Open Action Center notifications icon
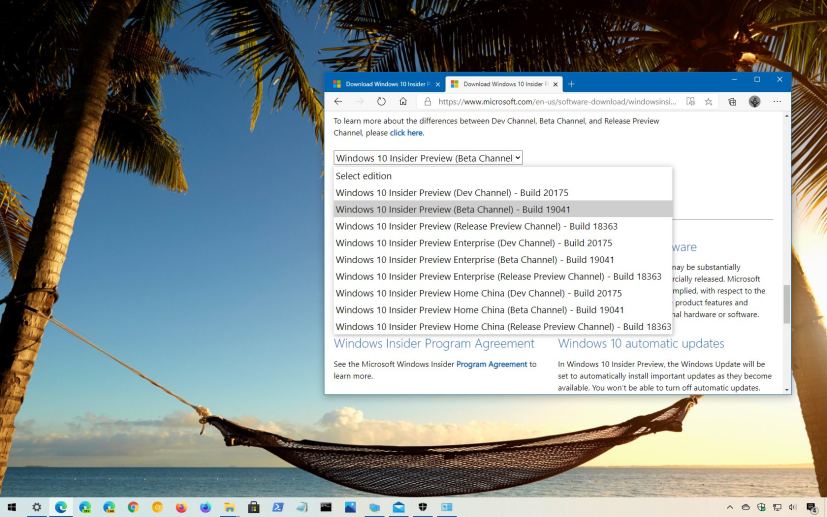The width and height of the screenshot is (827, 517). 812,508
